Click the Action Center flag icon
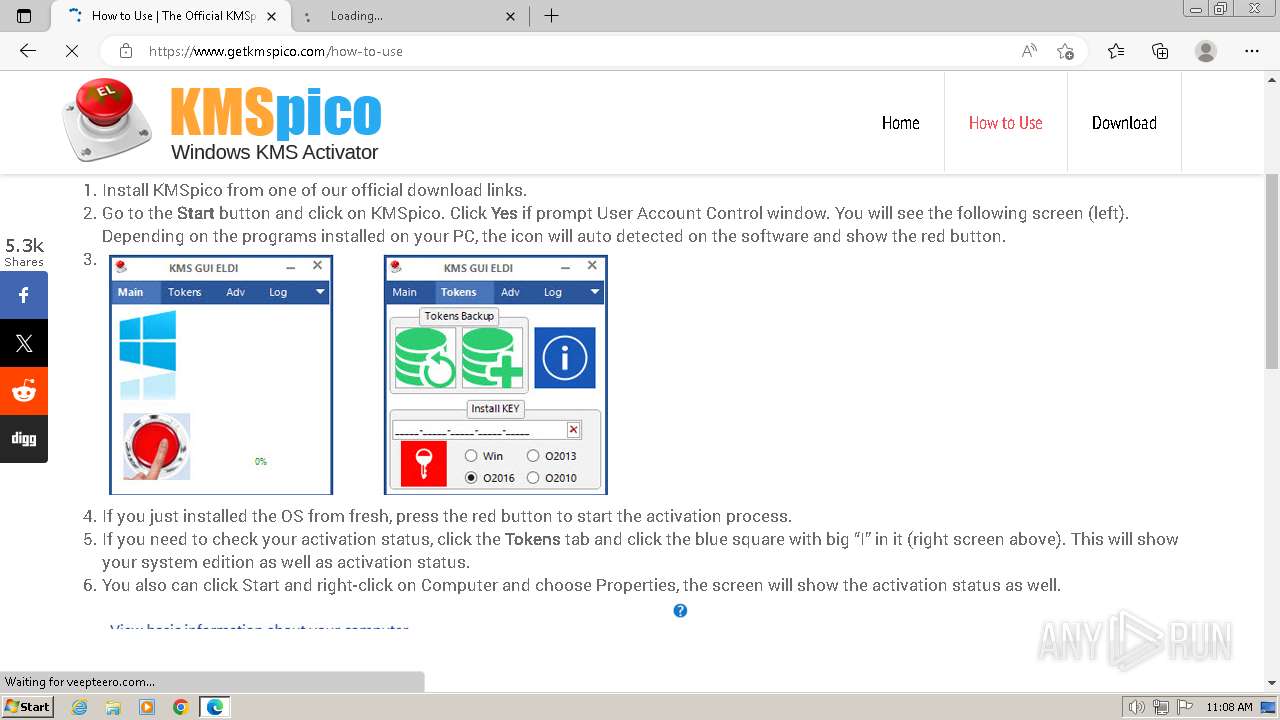Viewport: 1280px width, 720px height. pyautogui.click(x=1184, y=707)
